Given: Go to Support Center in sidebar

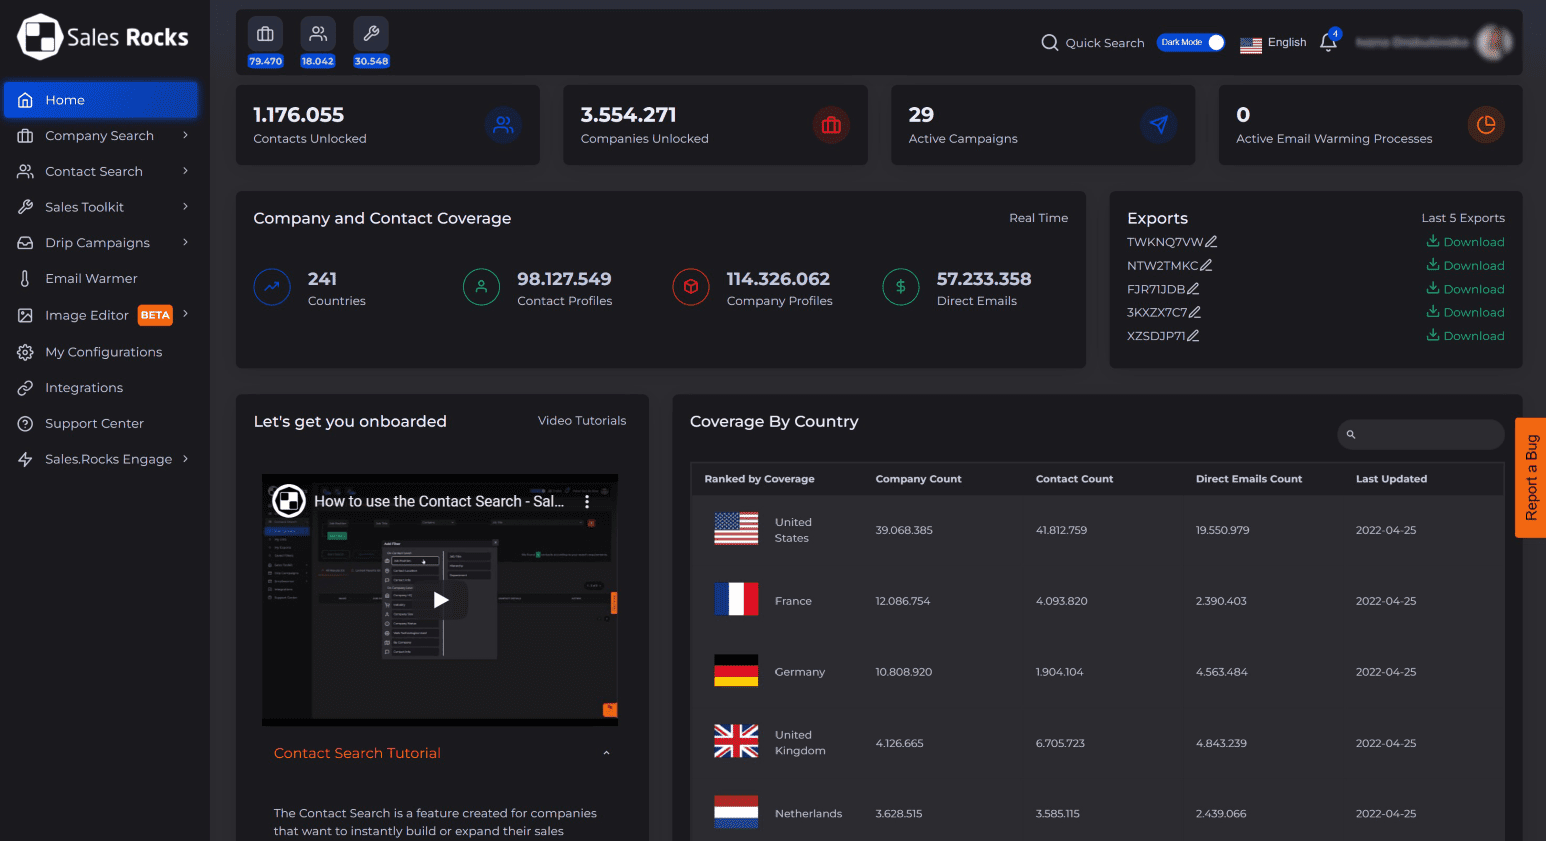Looking at the screenshot, I should [94, 424].
